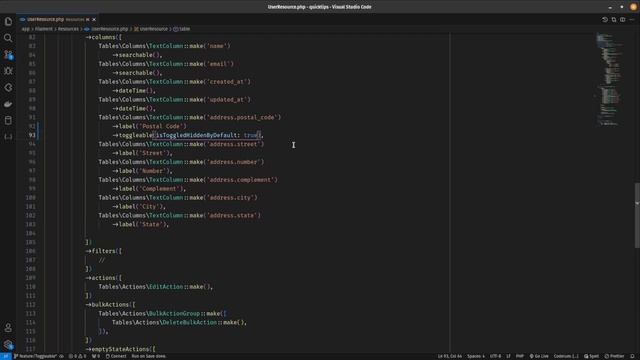
Task: Show errors and warnings from the status bar
Action: click(x=77, y=356)
